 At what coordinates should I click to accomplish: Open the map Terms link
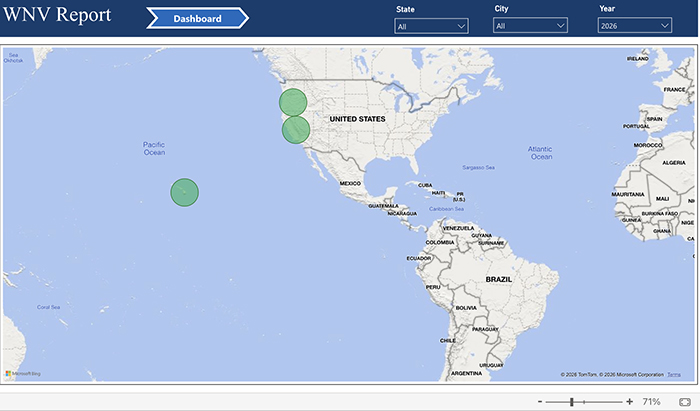pos(674,374)
